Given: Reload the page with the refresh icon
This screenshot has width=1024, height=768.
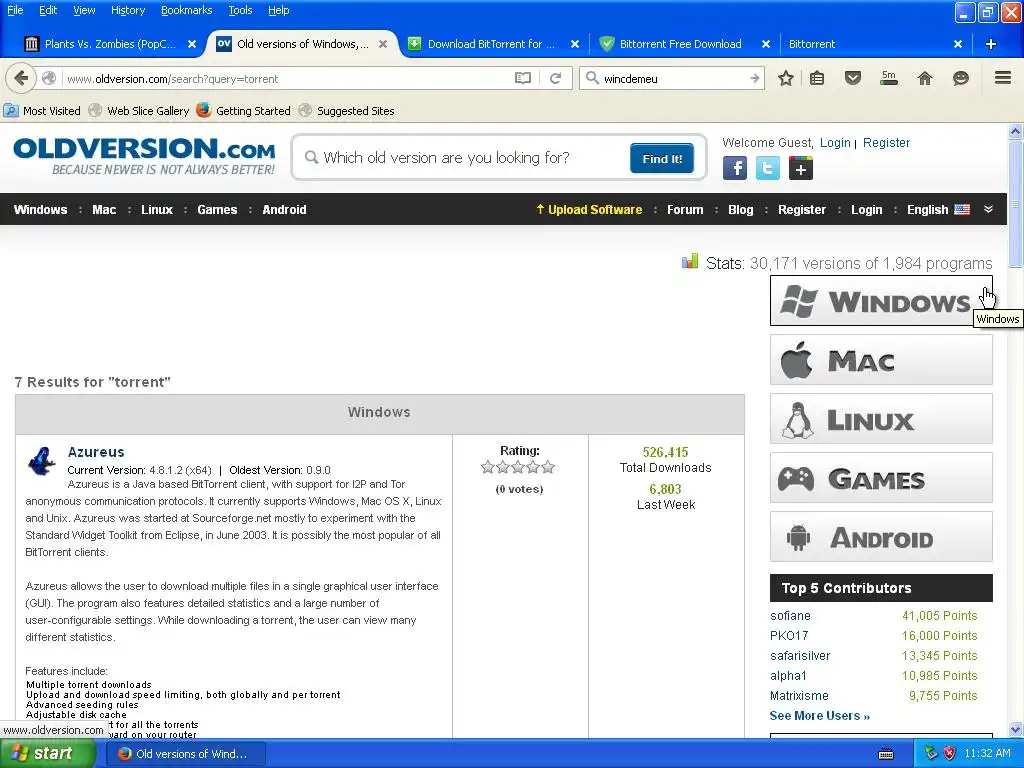Looking at the screenshot, I should [556, 78].
